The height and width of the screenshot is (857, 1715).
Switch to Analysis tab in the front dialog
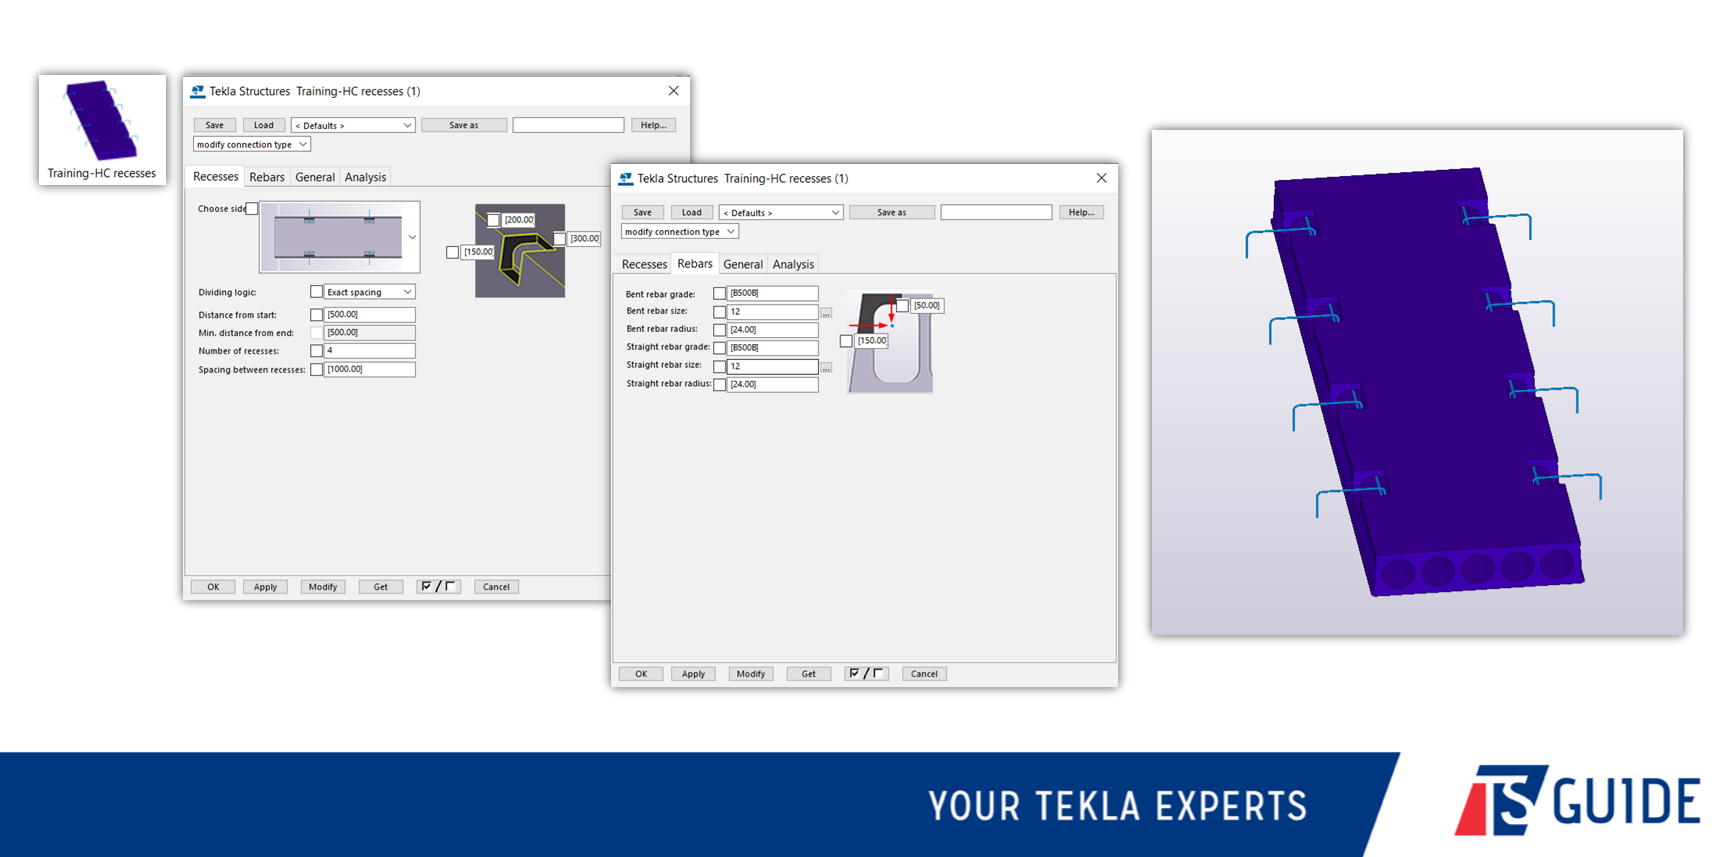tap(793, 264)
